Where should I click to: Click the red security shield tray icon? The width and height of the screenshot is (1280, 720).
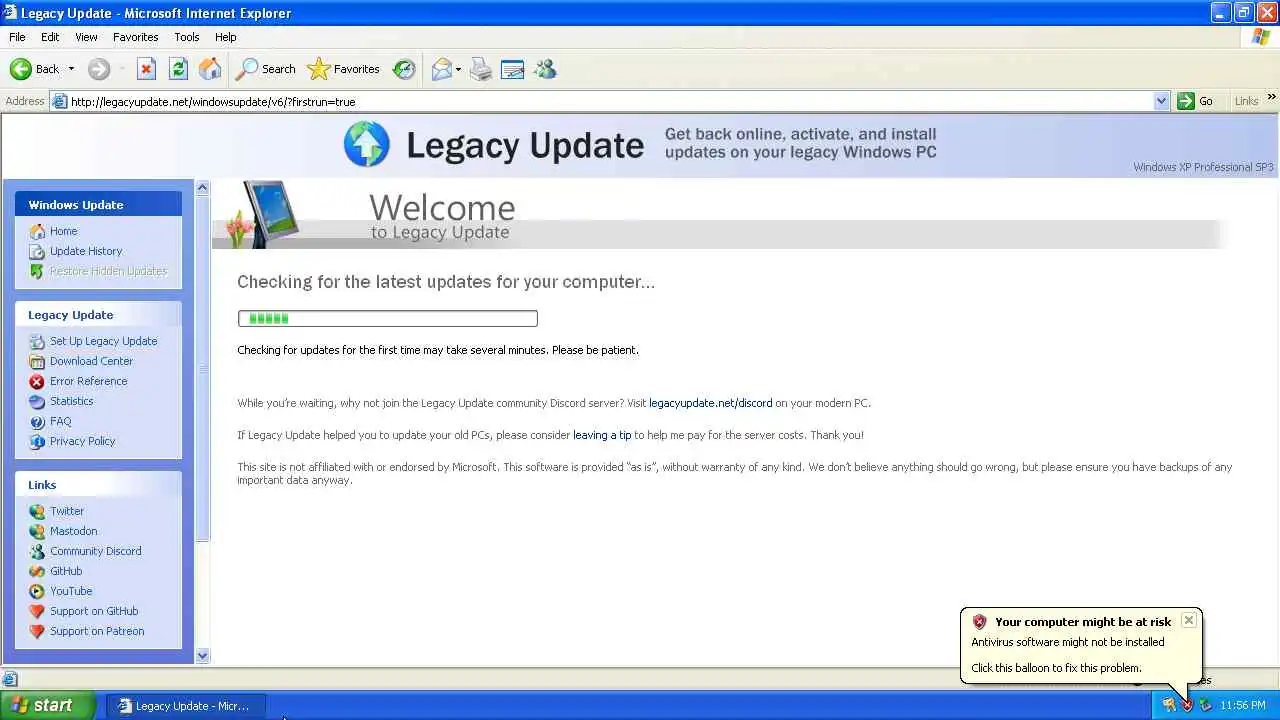[1187, 705]
